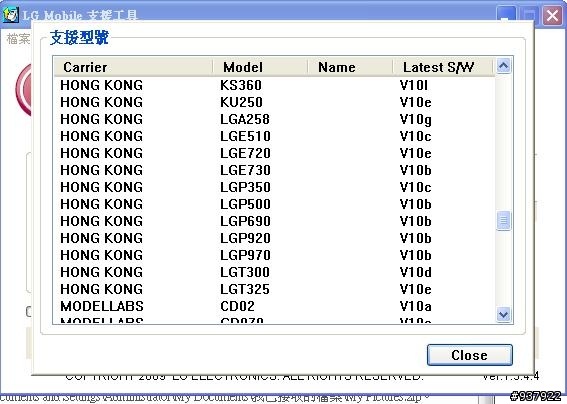Select the LGE510 row

274,136
